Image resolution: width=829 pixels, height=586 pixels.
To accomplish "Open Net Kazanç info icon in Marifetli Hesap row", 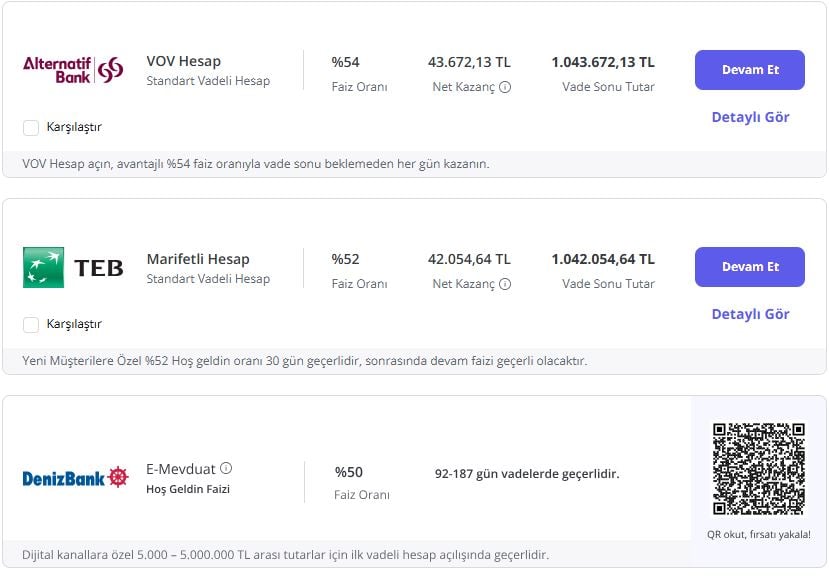I will click(505, 284).
